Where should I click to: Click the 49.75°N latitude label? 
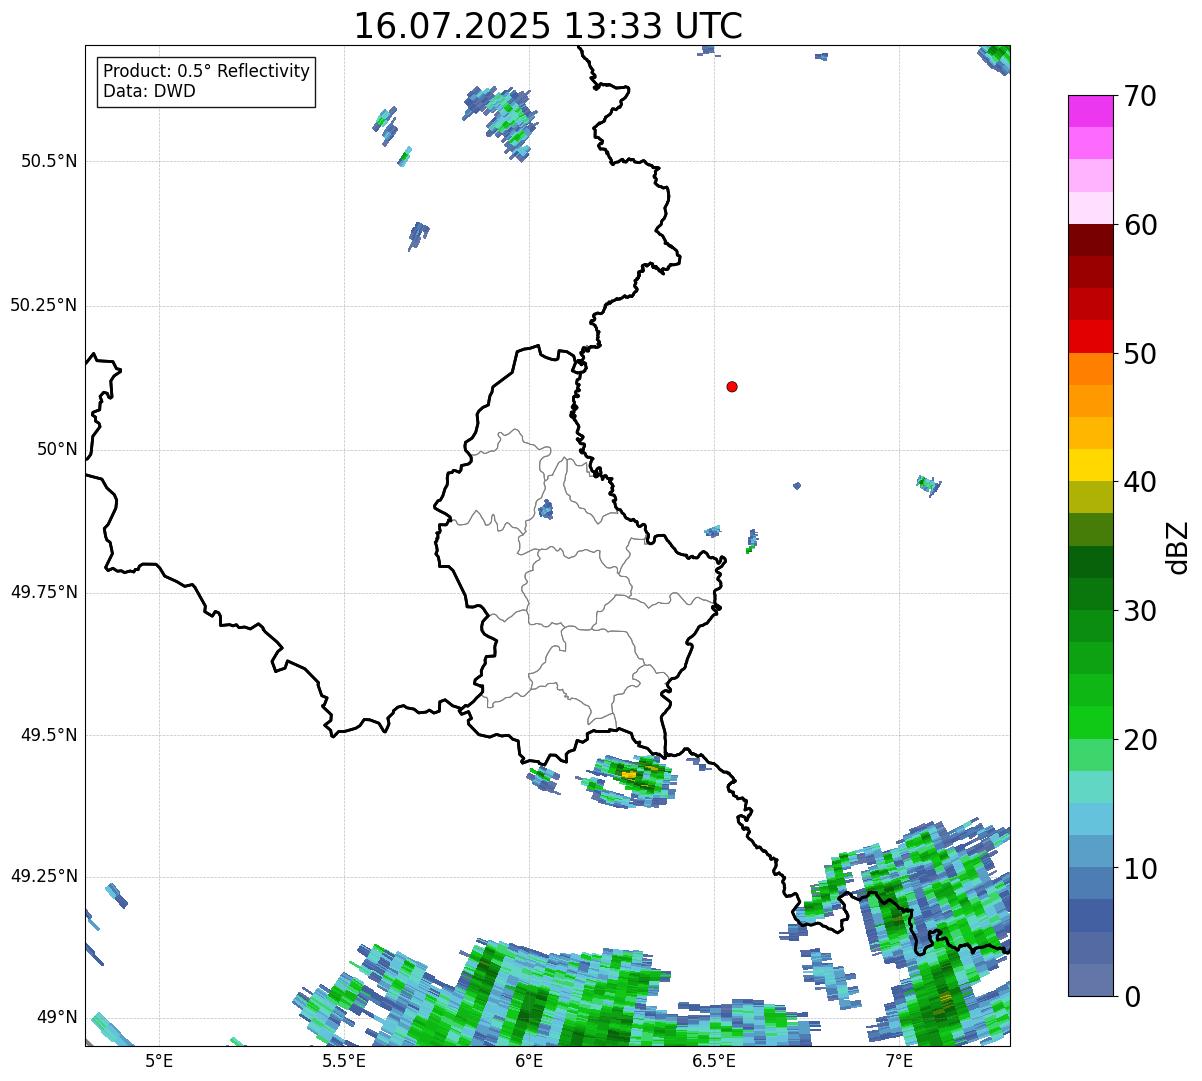43,592
